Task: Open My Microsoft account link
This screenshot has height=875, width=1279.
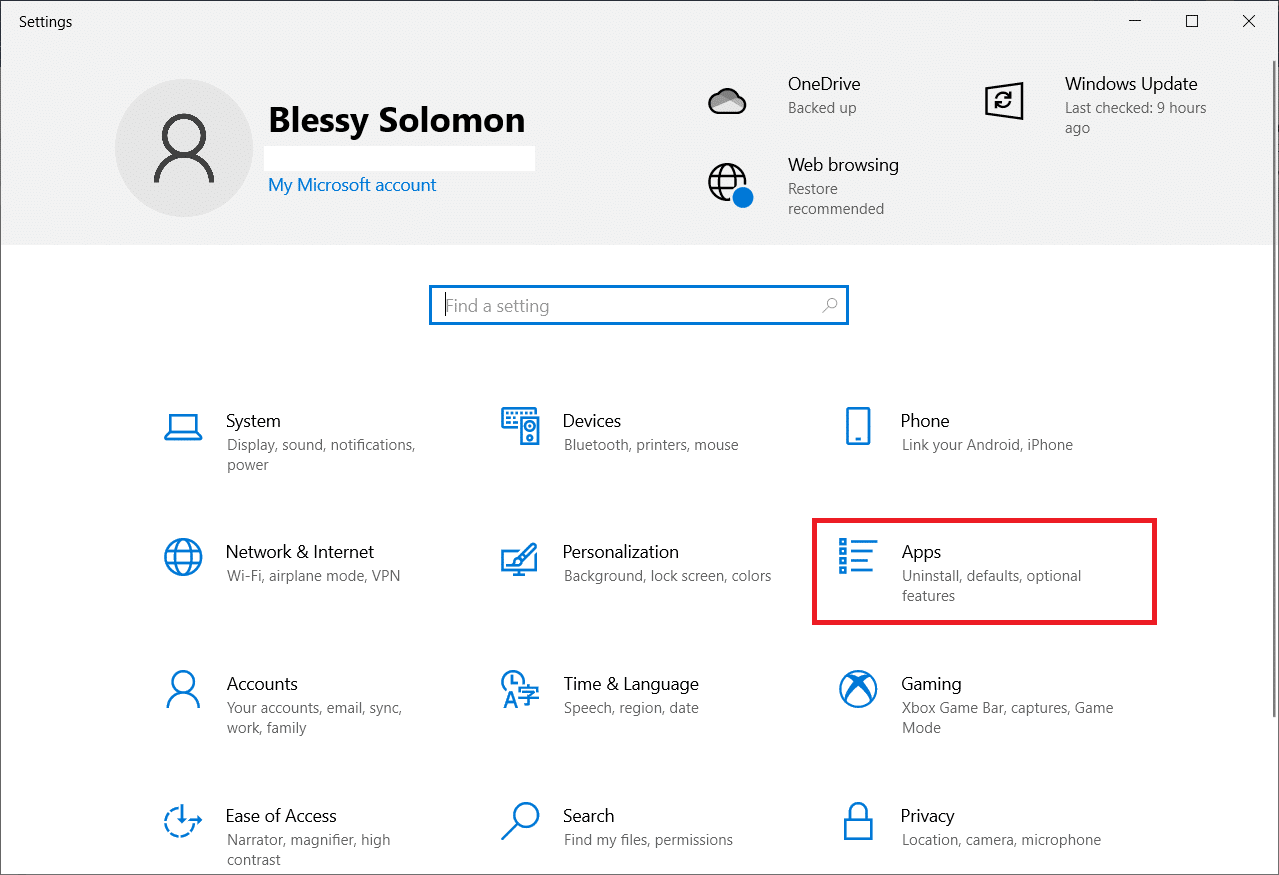Action: [x=352, y=185]
